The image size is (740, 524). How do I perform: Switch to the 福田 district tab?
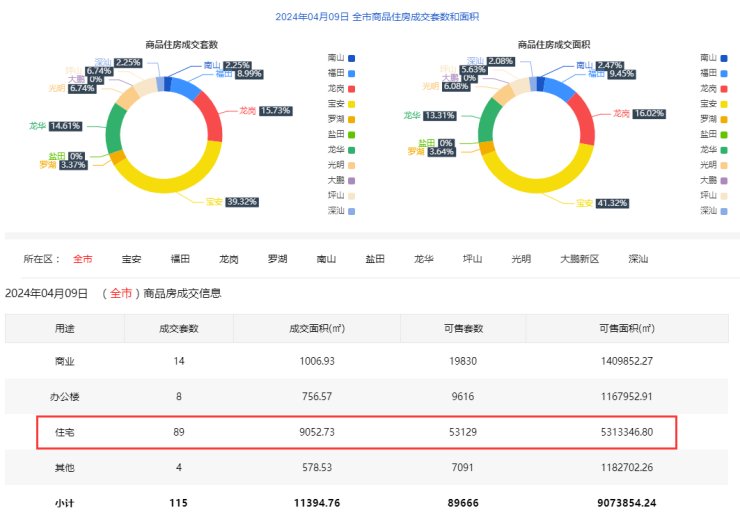[x=180, y=259]
